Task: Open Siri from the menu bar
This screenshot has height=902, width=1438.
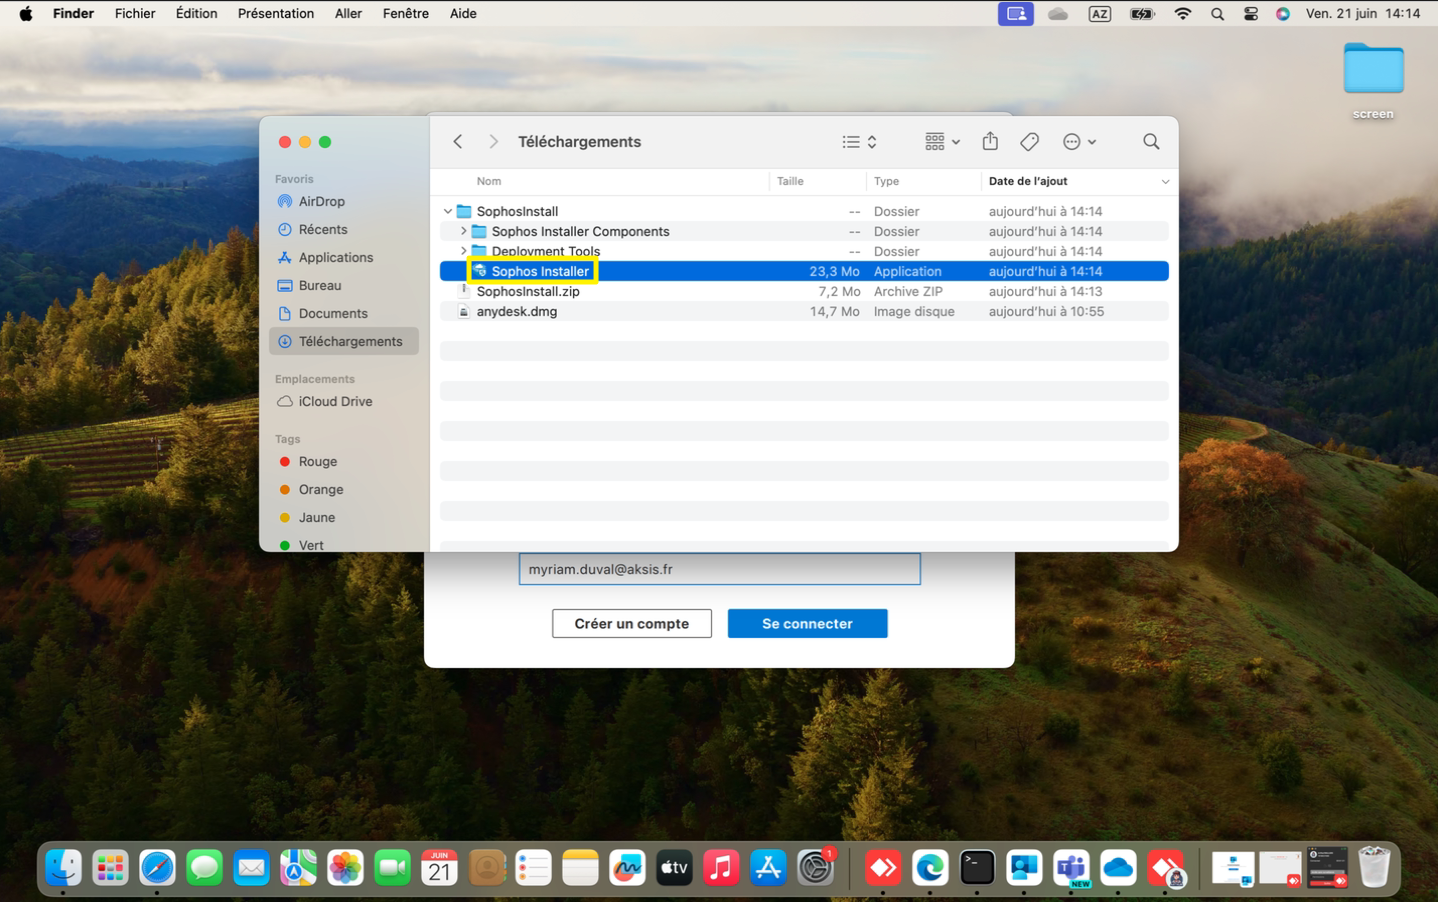Action: click(1283, 14)
